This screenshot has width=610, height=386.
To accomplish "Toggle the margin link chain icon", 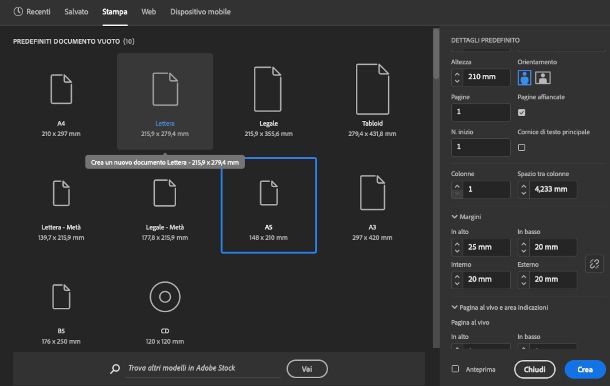I will [x=594, y=264].
